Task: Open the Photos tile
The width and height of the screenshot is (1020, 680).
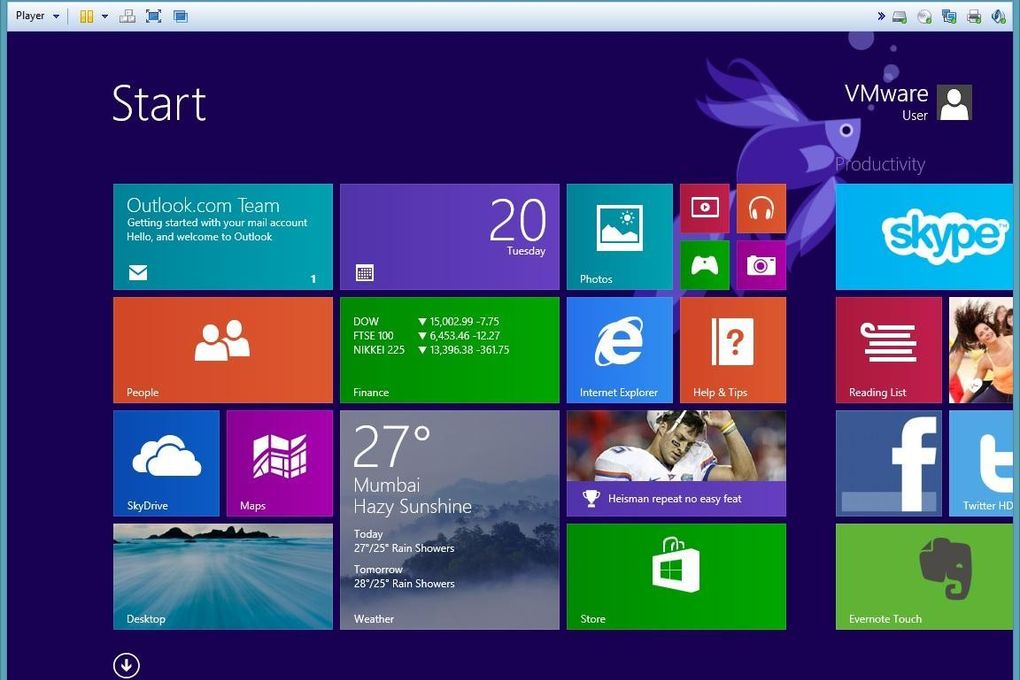Action: (619, 237)
